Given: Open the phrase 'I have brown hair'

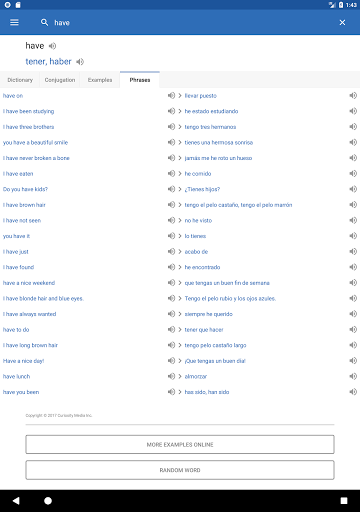Looking at the screenshot, I should pyautogui.click(x=24, y=205).
